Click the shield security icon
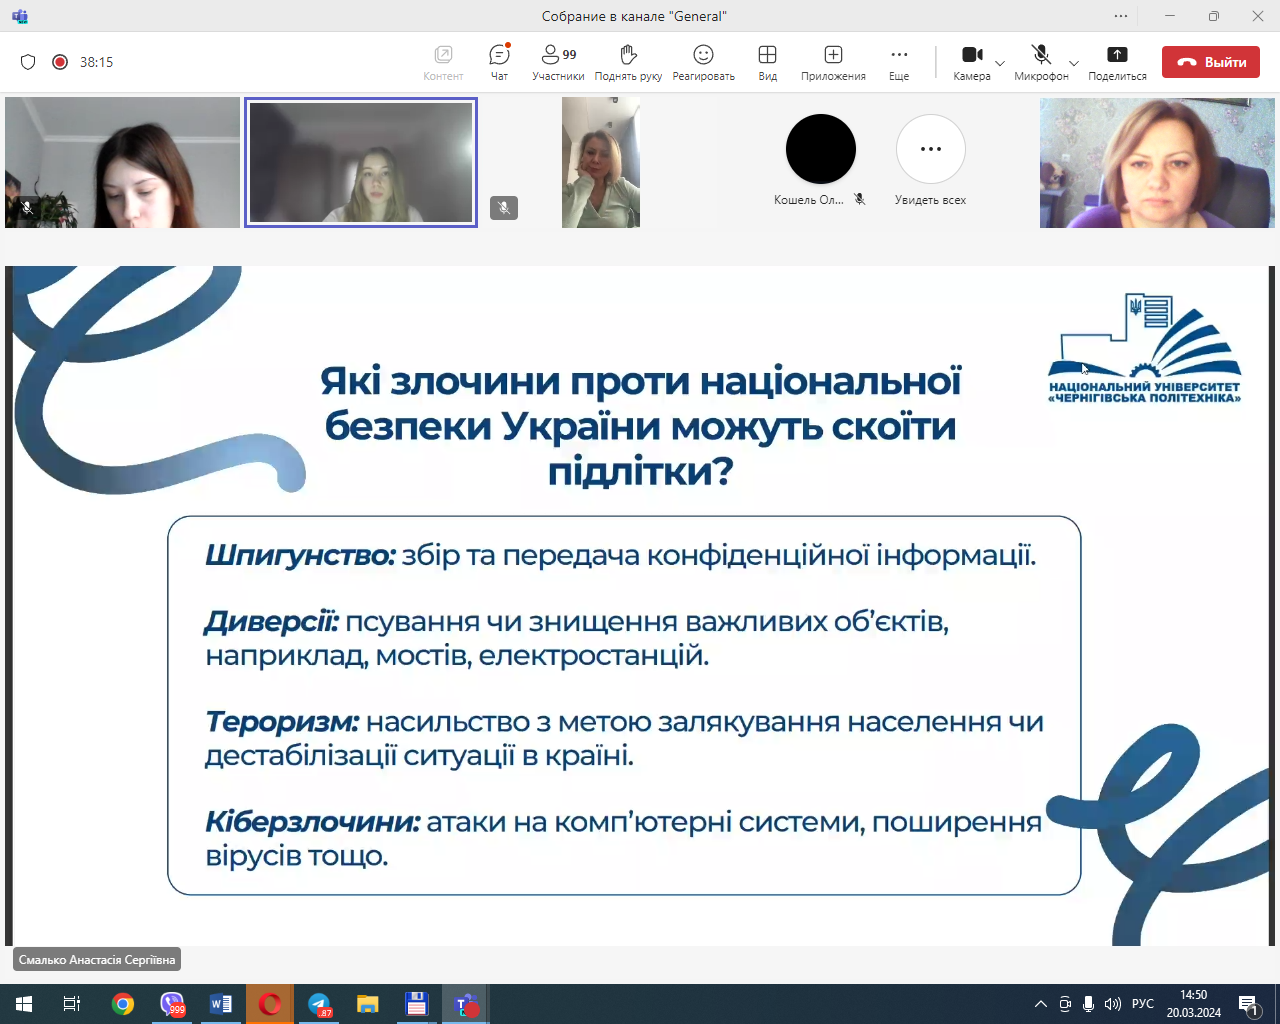Screen dimensions: 1280x1024 pos(28,62)
